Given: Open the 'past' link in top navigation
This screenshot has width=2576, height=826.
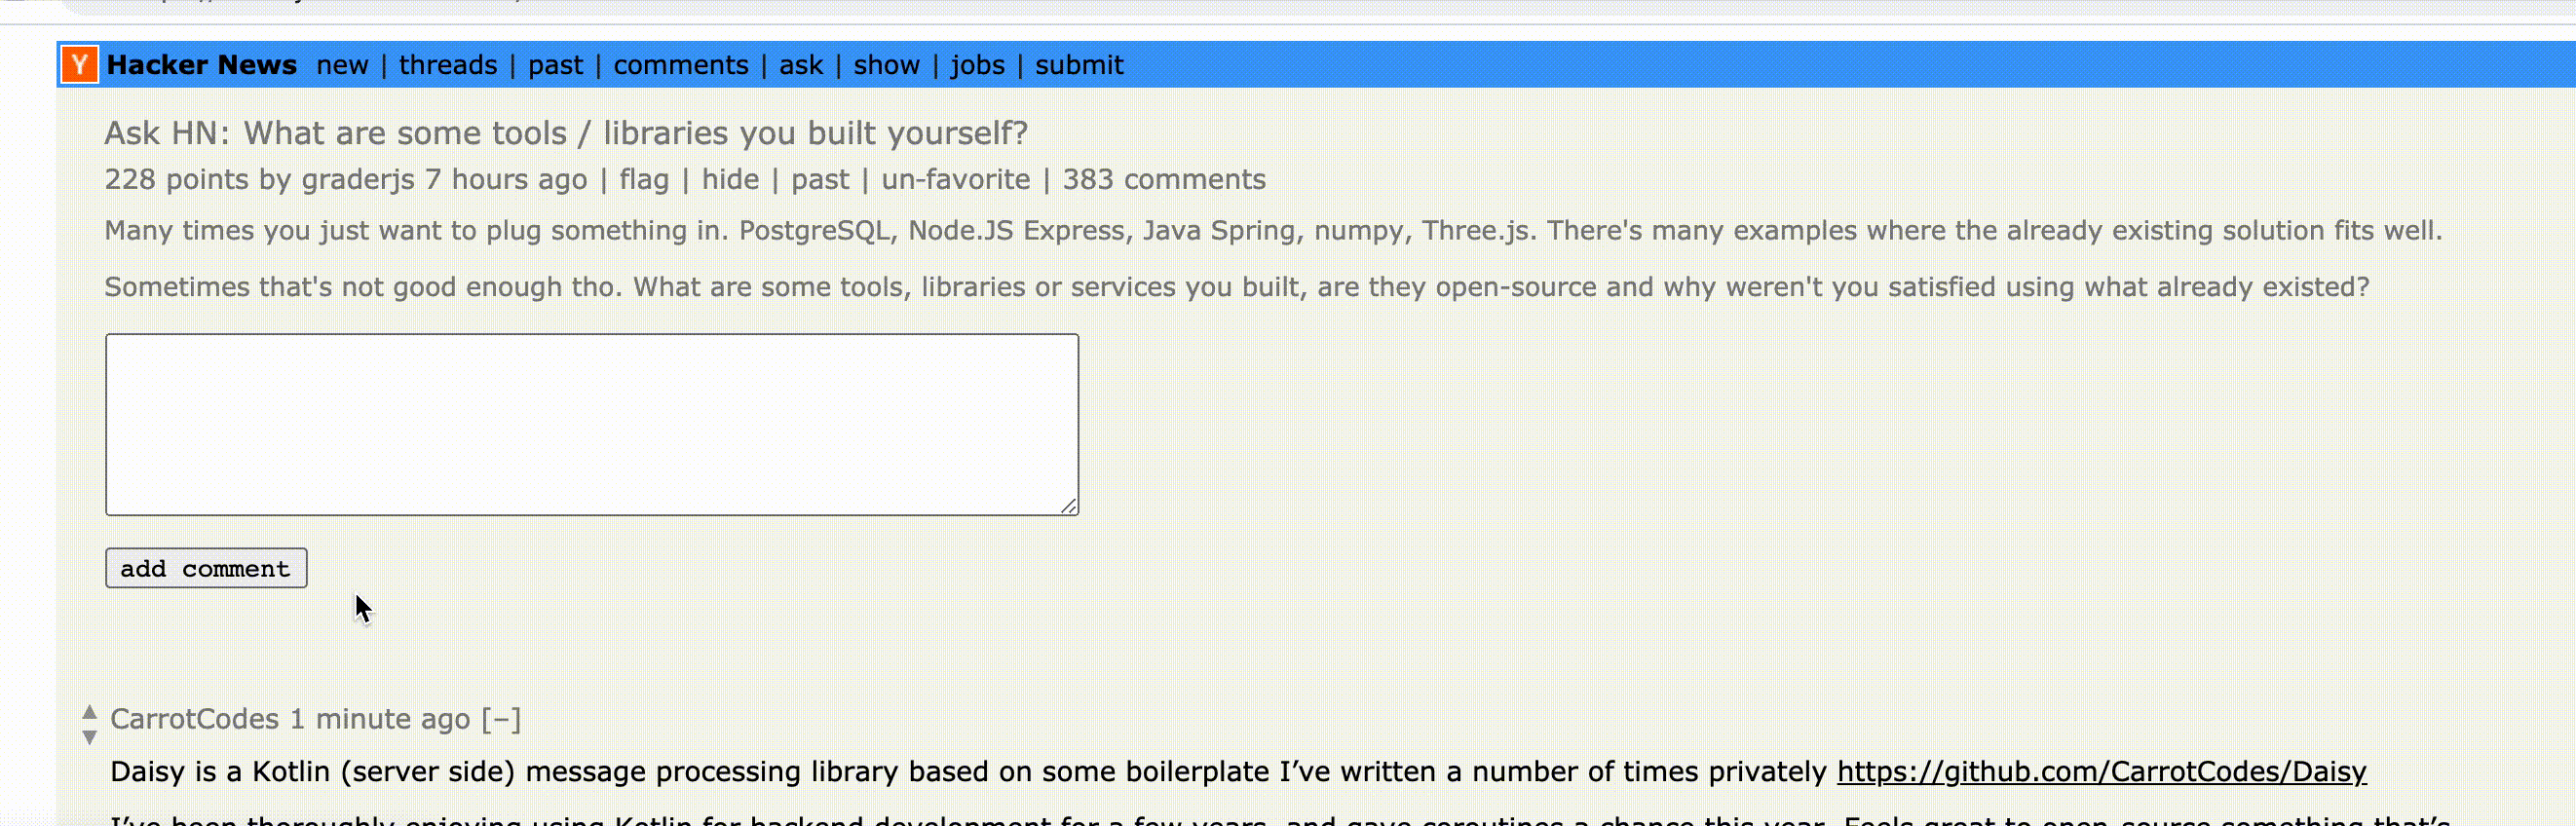Looking at the screenshot, I should (555, 65).
